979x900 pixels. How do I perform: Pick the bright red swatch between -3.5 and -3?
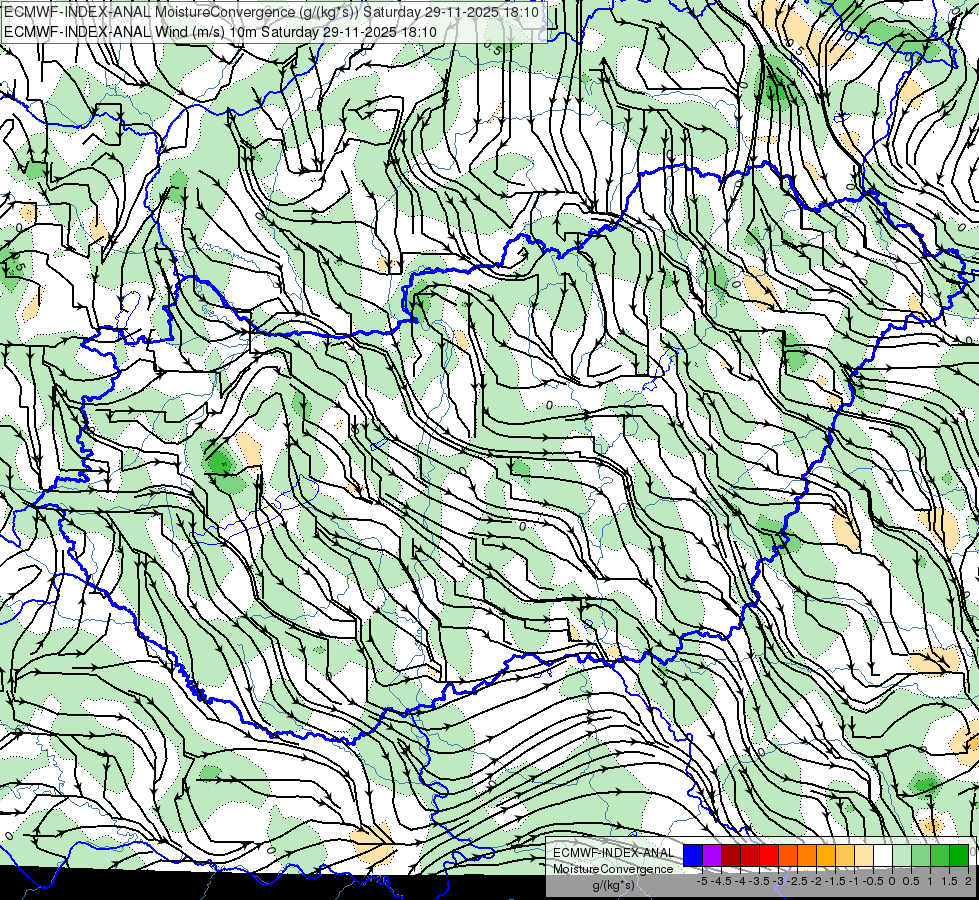pos(769,855)
